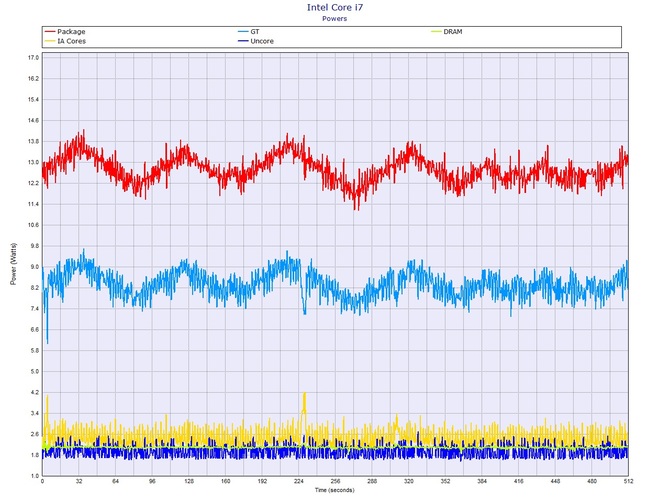This screenshot has width=670, height=502.
Task: Click the 'Powers' subtitle
Action: (x=335, y=18)
